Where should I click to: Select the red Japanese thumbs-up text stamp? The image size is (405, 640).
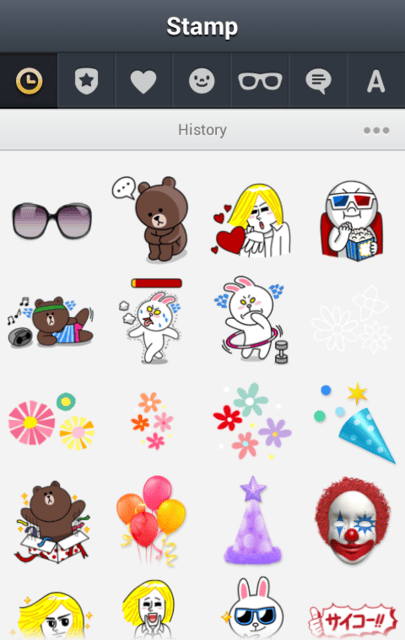(x=352, y=620)
